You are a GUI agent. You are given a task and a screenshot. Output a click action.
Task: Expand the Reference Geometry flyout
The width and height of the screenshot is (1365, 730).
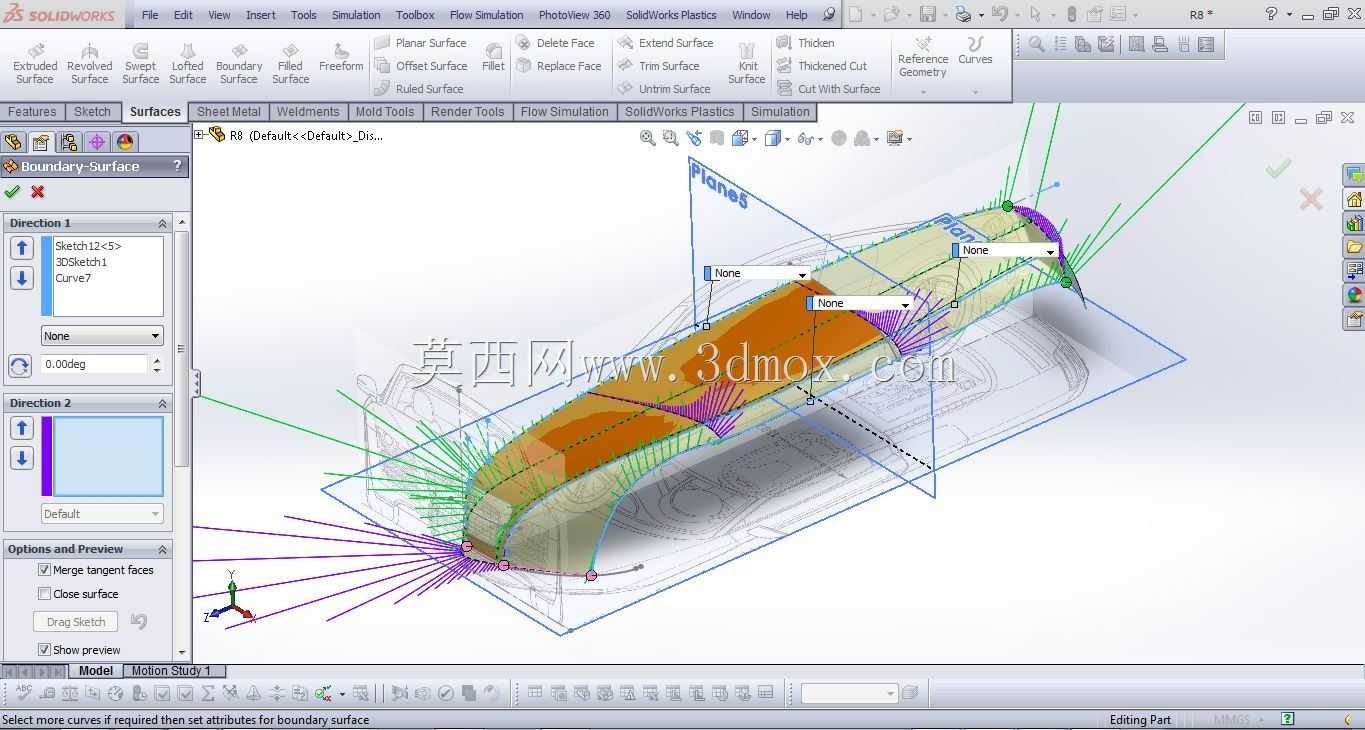[x=922, y=93]
